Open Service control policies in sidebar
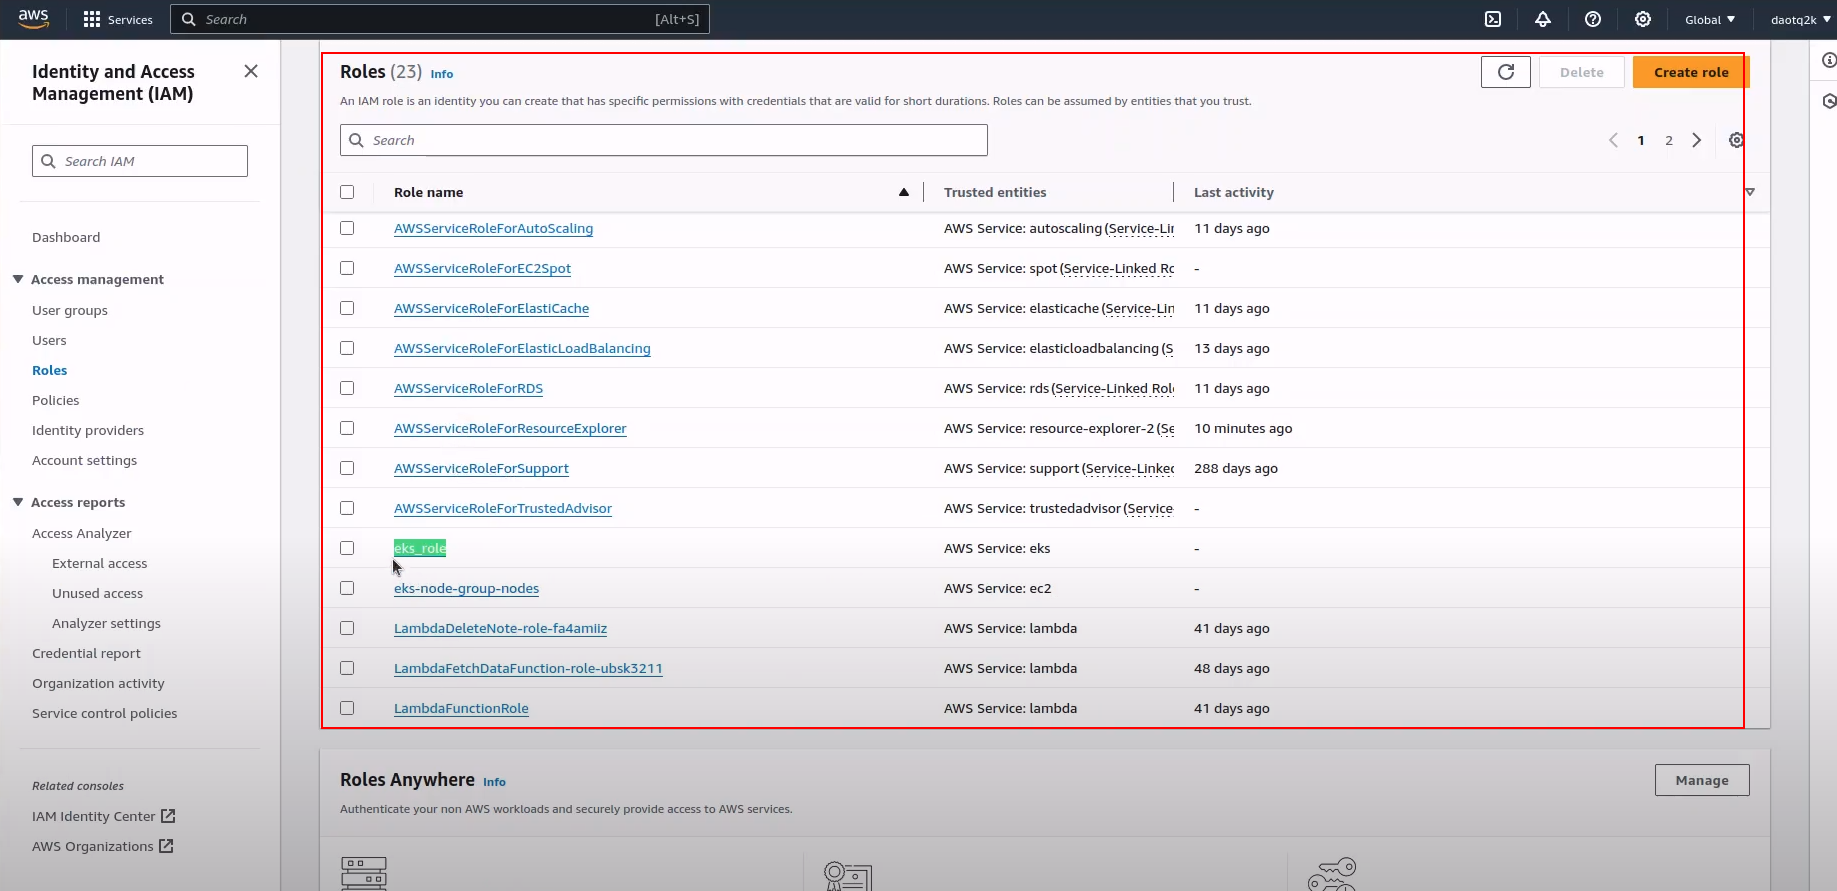Image resolution: width=1837 pixels, height=891 pixels. pos(104,713)
